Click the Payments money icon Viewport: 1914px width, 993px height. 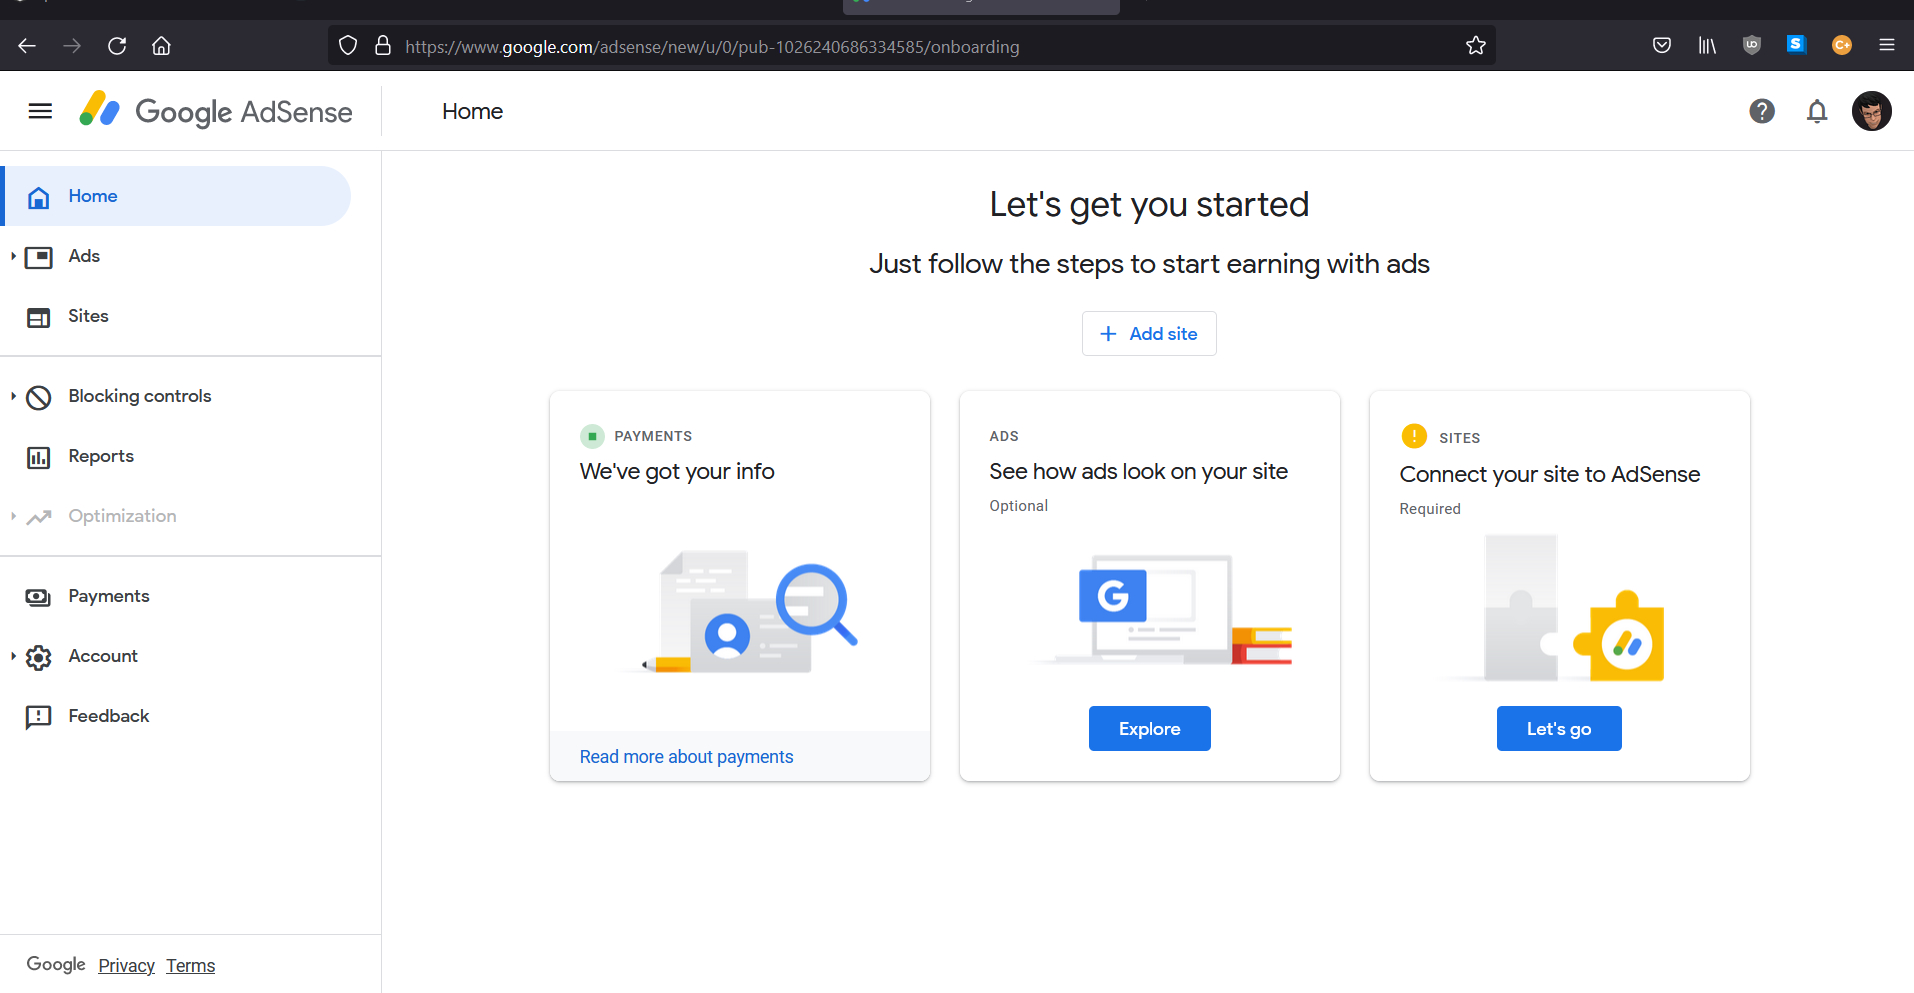click(39, 597)
